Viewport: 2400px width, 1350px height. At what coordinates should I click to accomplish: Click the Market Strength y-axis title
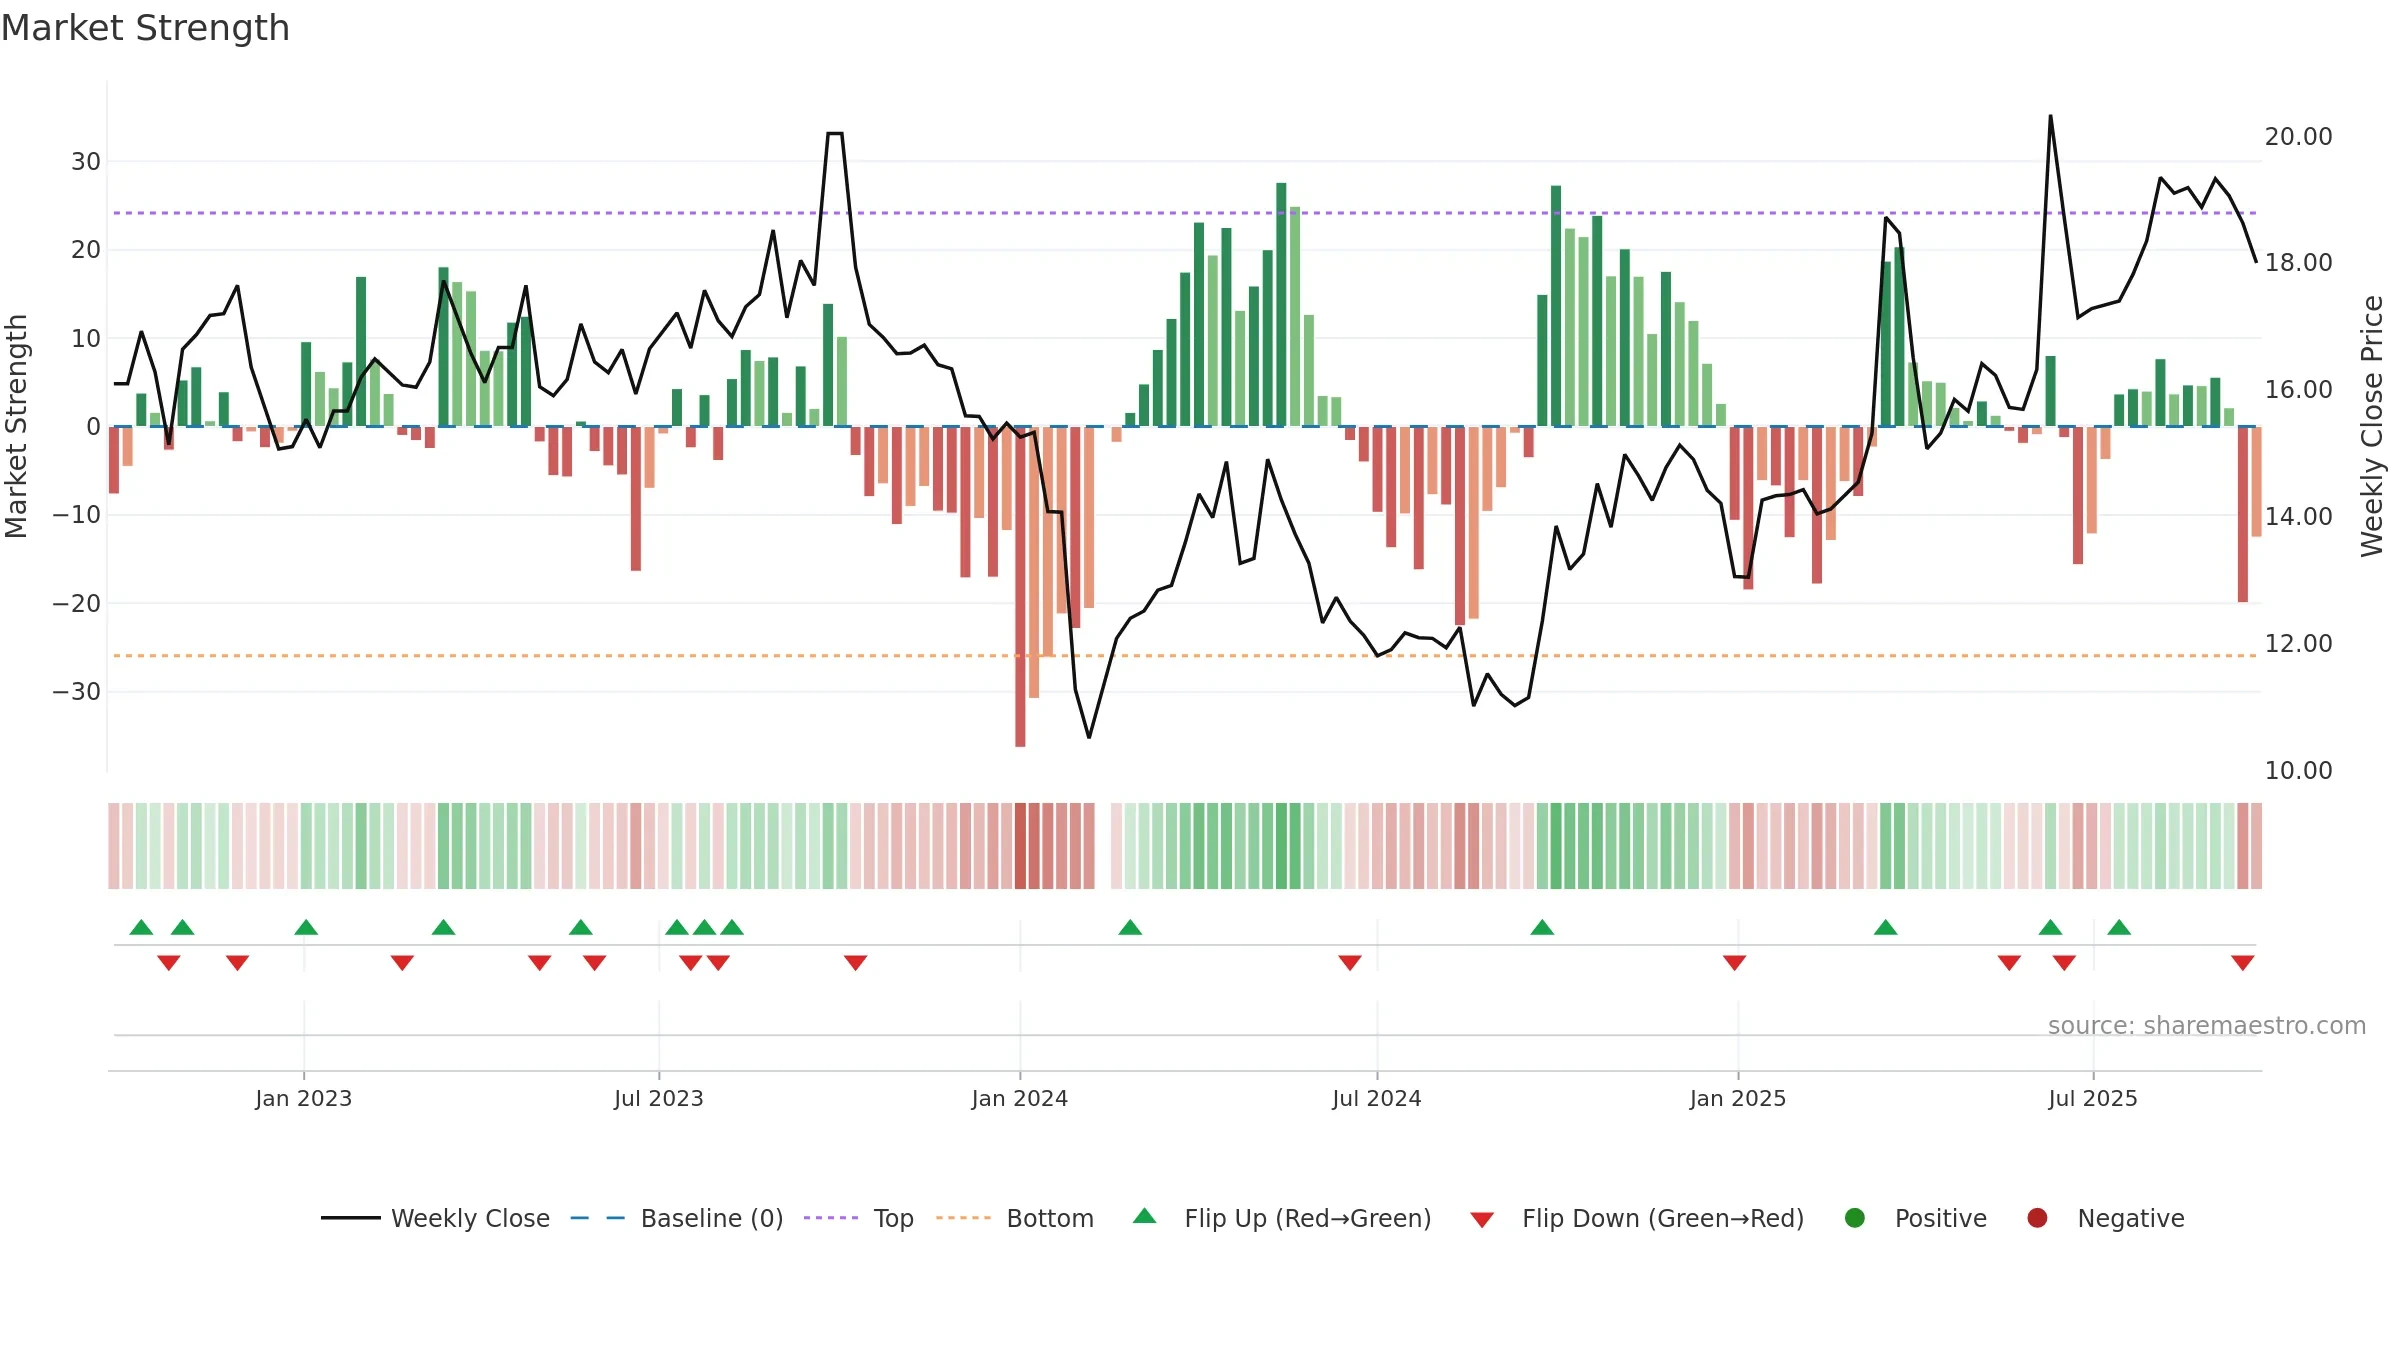coord(16,426)
